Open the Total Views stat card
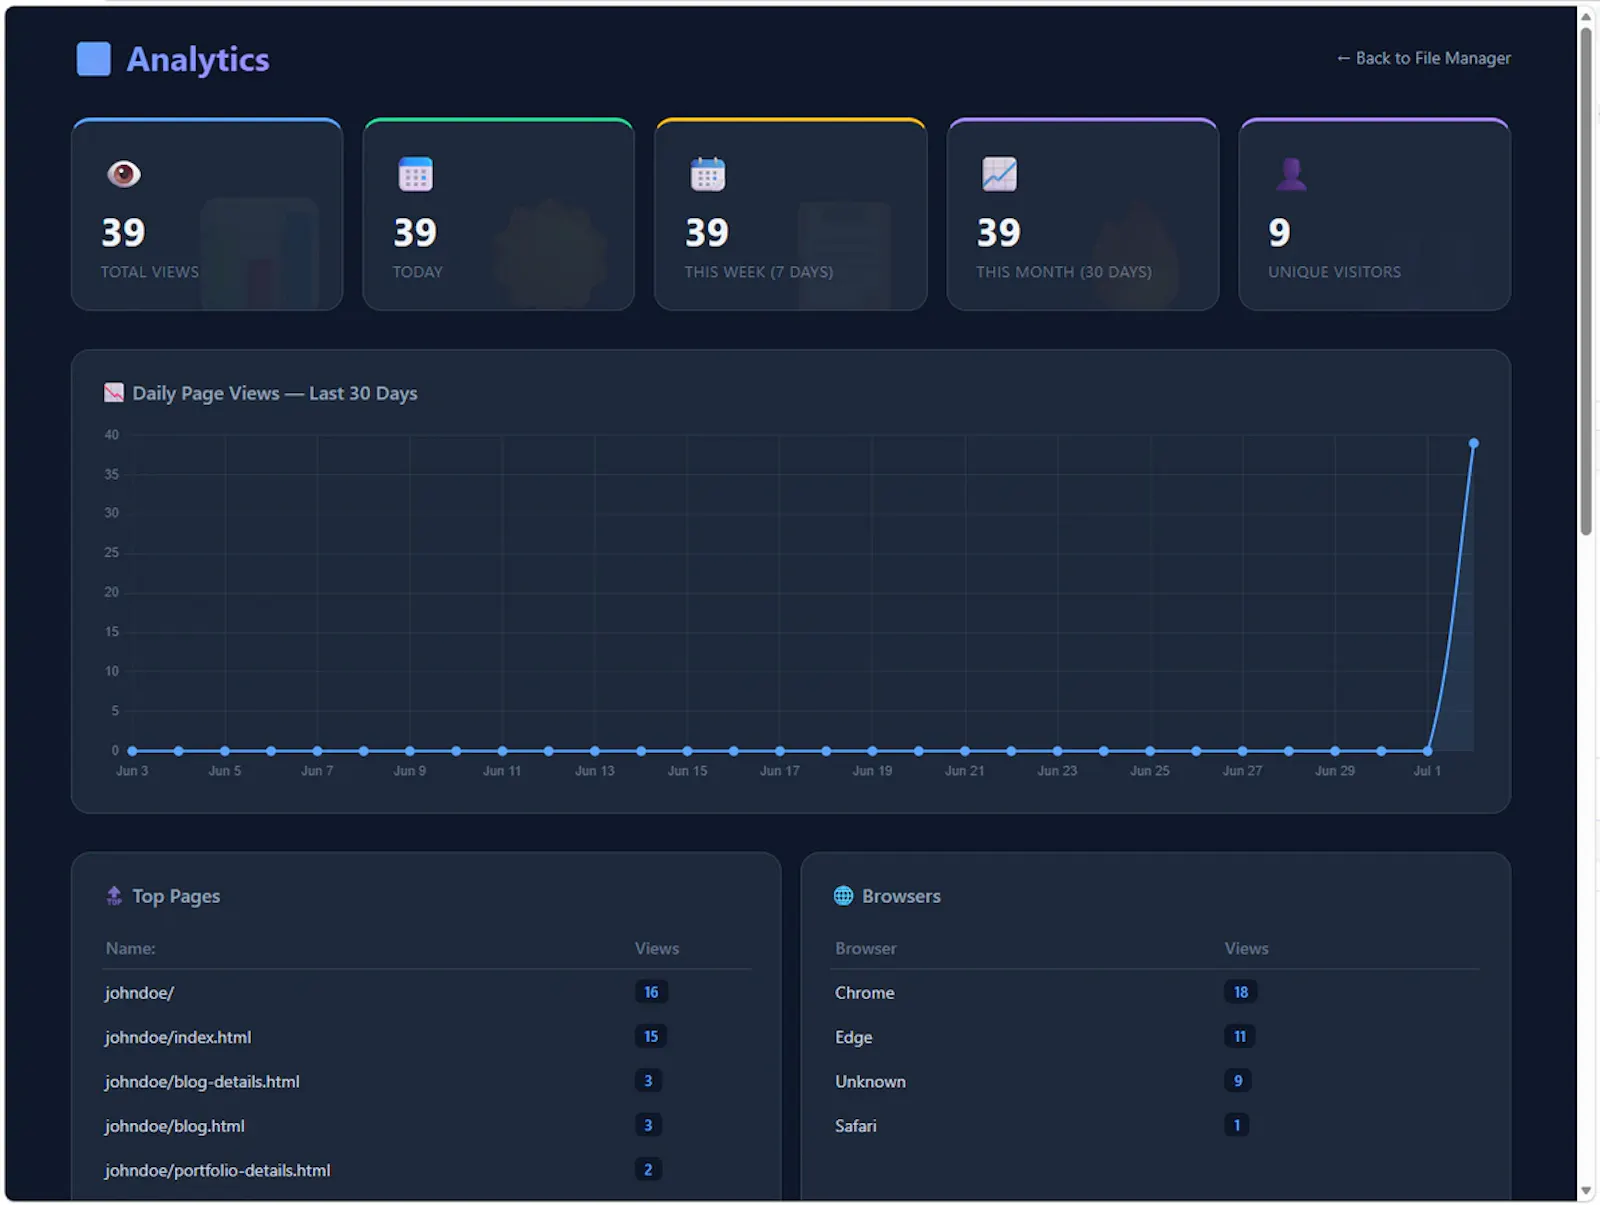1600x1205 pixels. 207,214
